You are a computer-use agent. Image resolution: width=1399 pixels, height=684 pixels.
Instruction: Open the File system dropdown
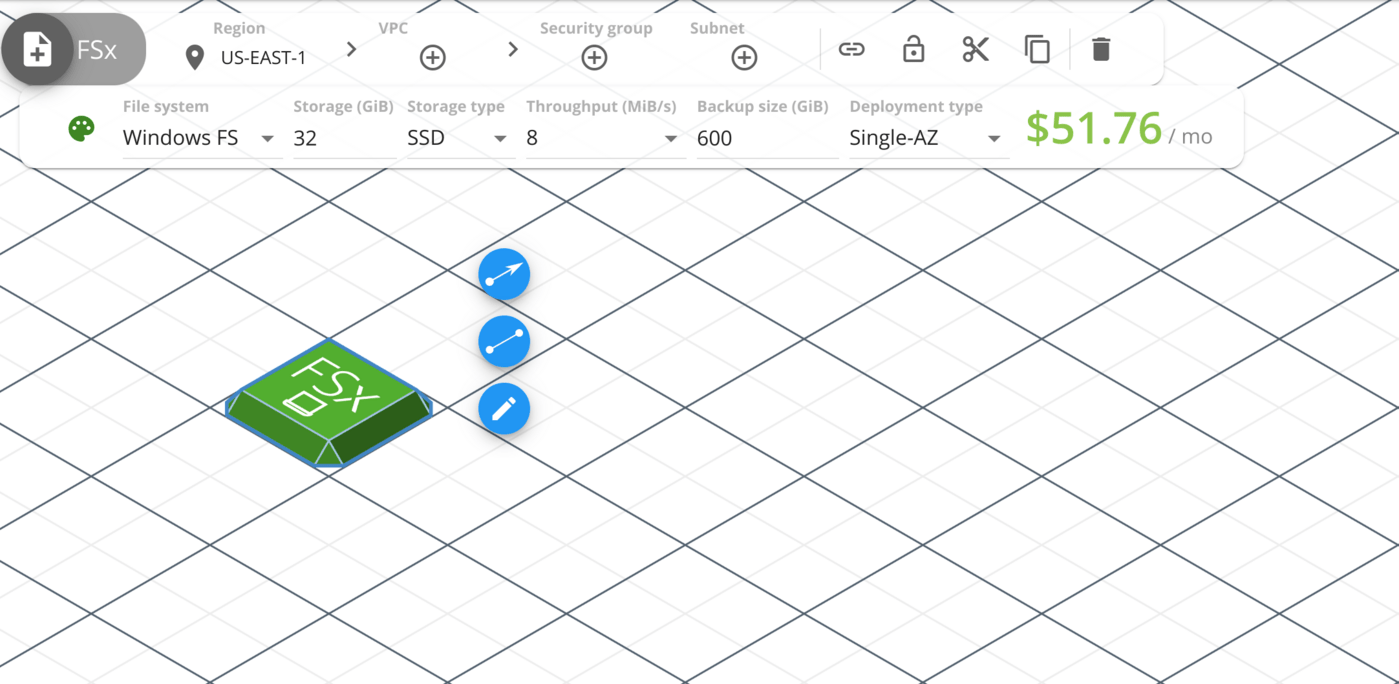coord(200,138)
